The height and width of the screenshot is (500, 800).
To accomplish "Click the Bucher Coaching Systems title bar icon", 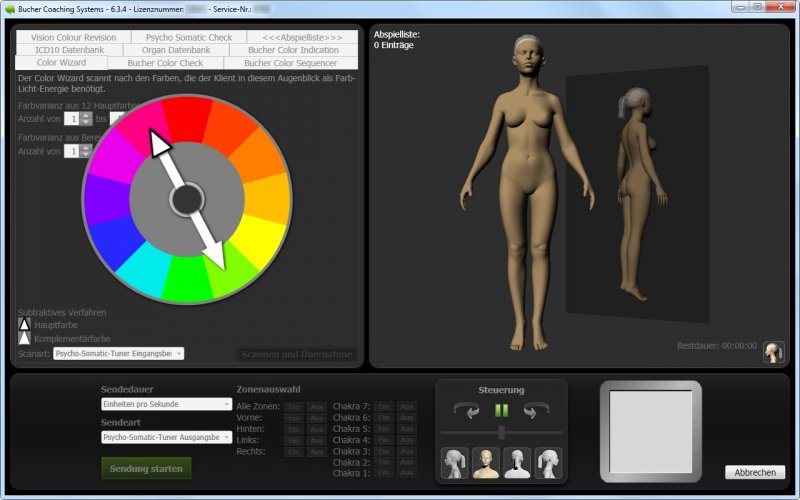I will [10, 9].
